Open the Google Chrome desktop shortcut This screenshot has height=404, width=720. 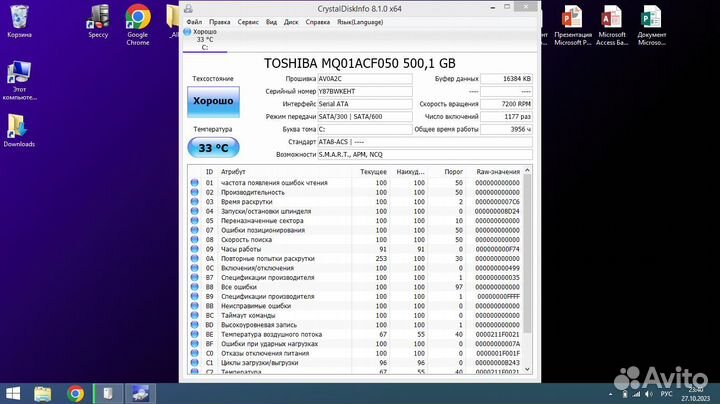pos(138,25)
